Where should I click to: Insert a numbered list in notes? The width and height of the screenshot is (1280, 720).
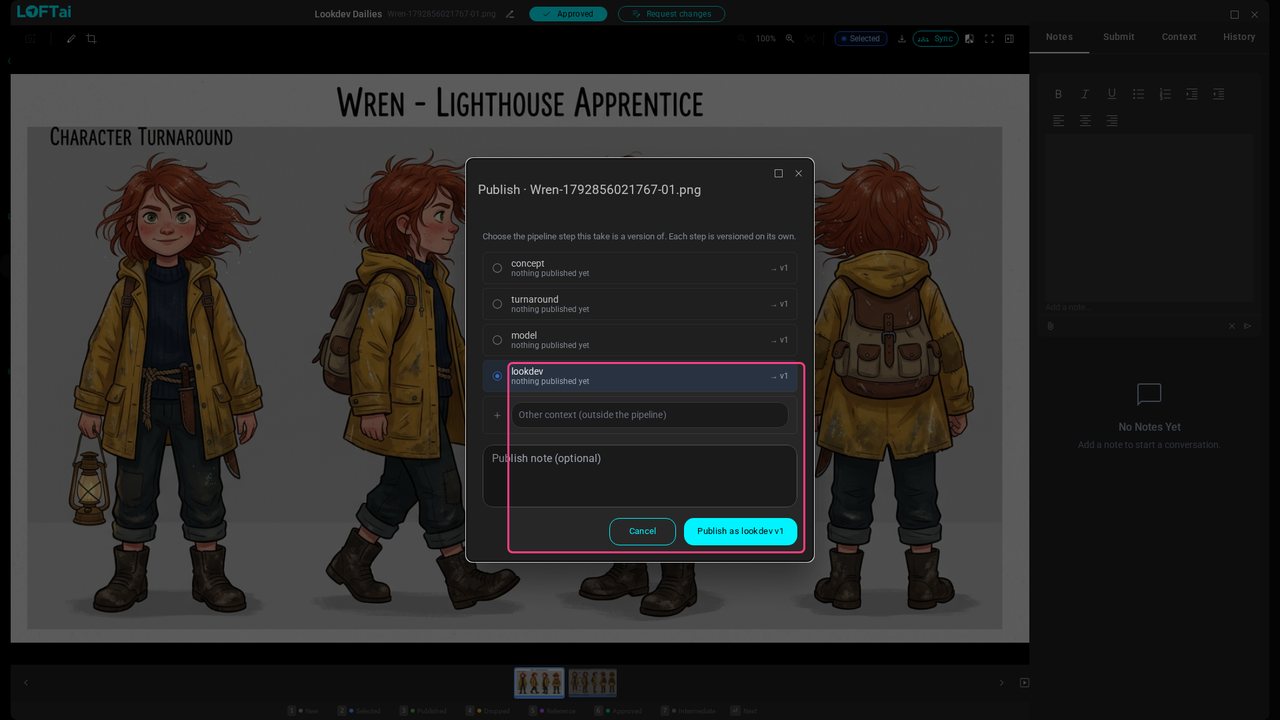pos(1165,94)
